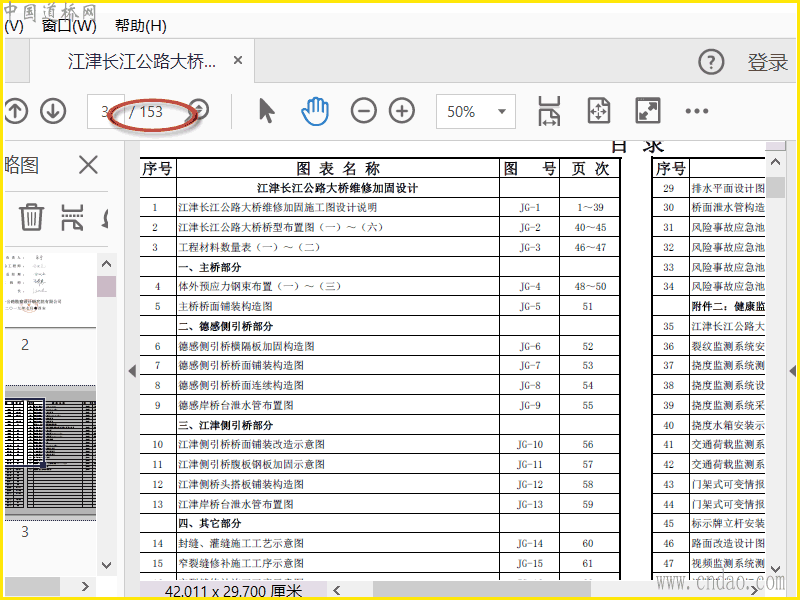Click the page number input field

[x=106, y=111]
